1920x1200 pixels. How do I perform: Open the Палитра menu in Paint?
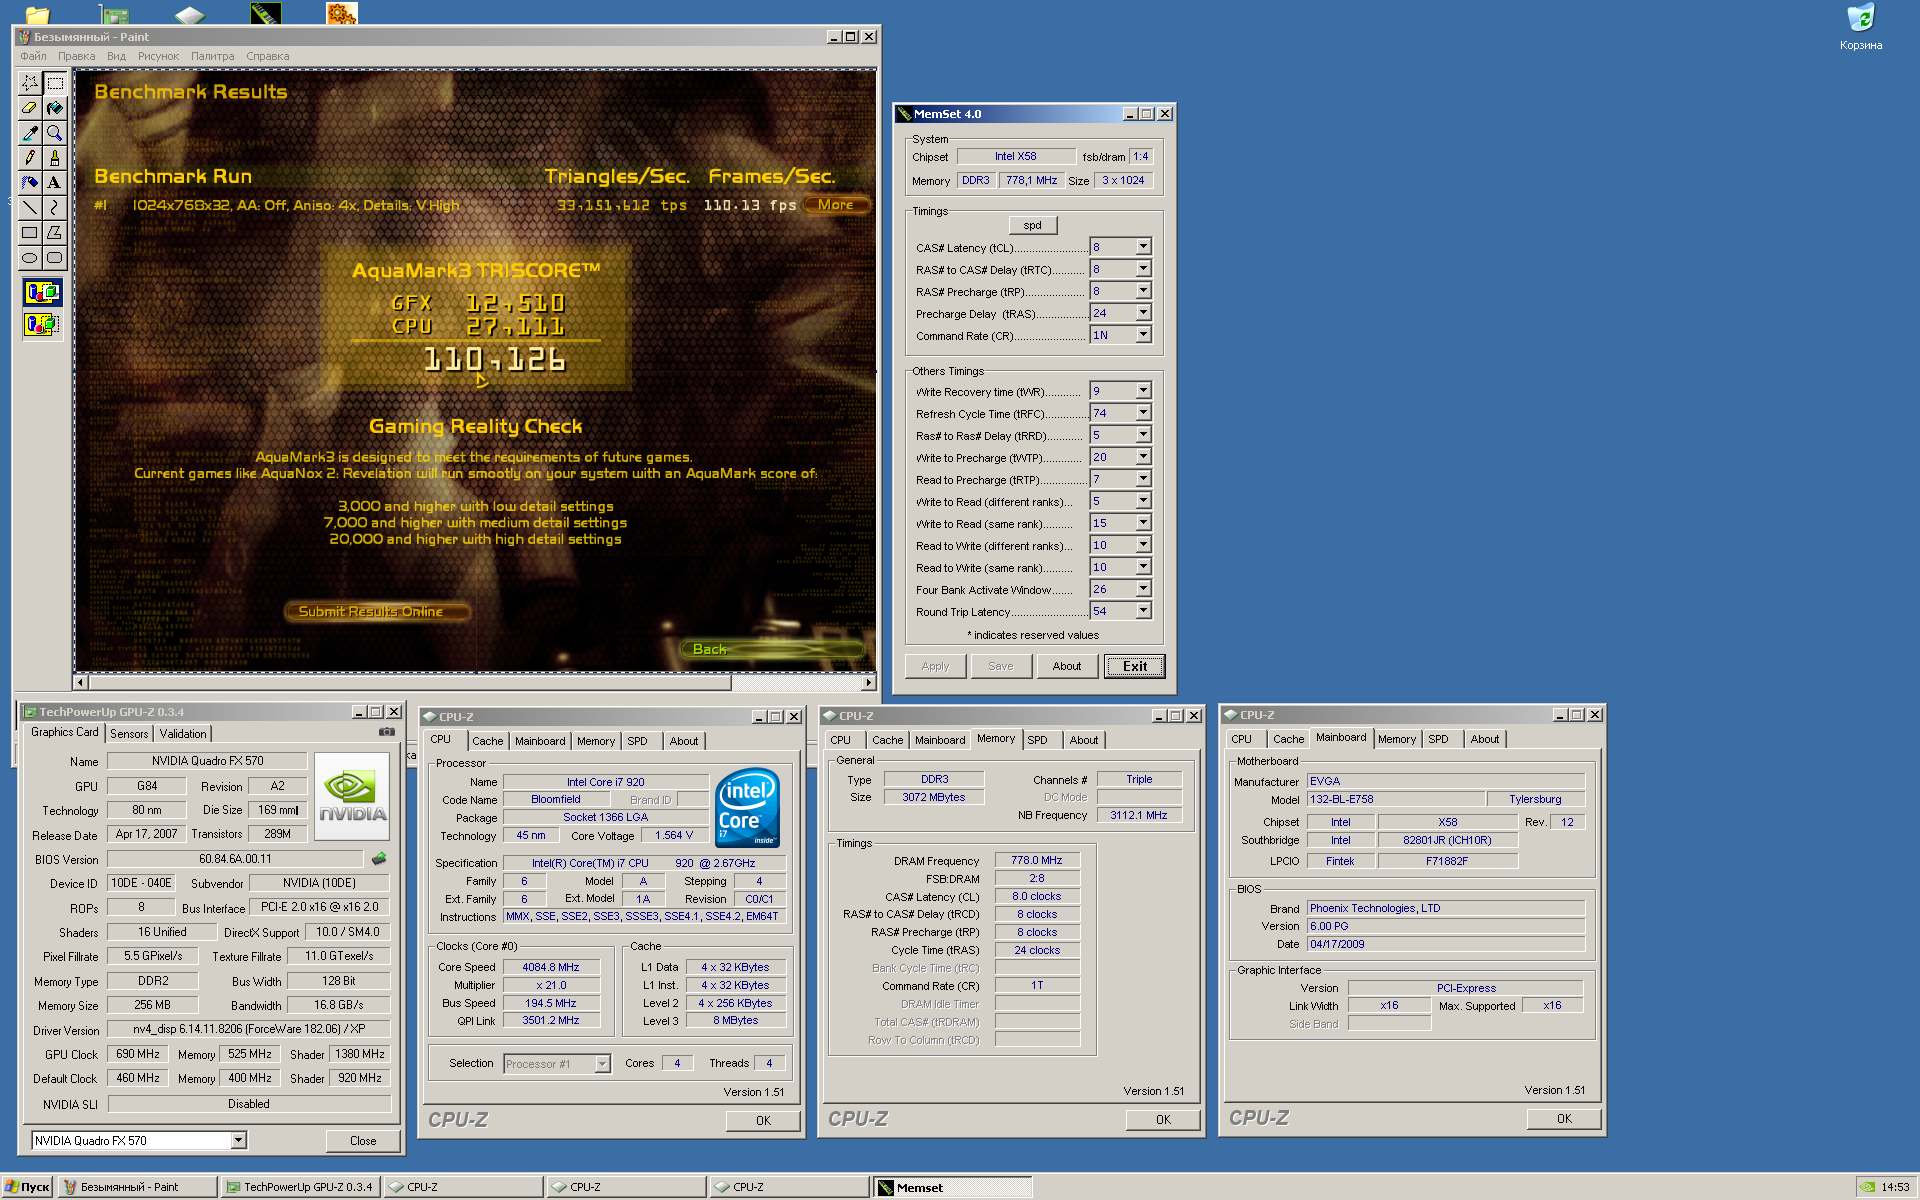pyautogui.click(x=212, y=56)
